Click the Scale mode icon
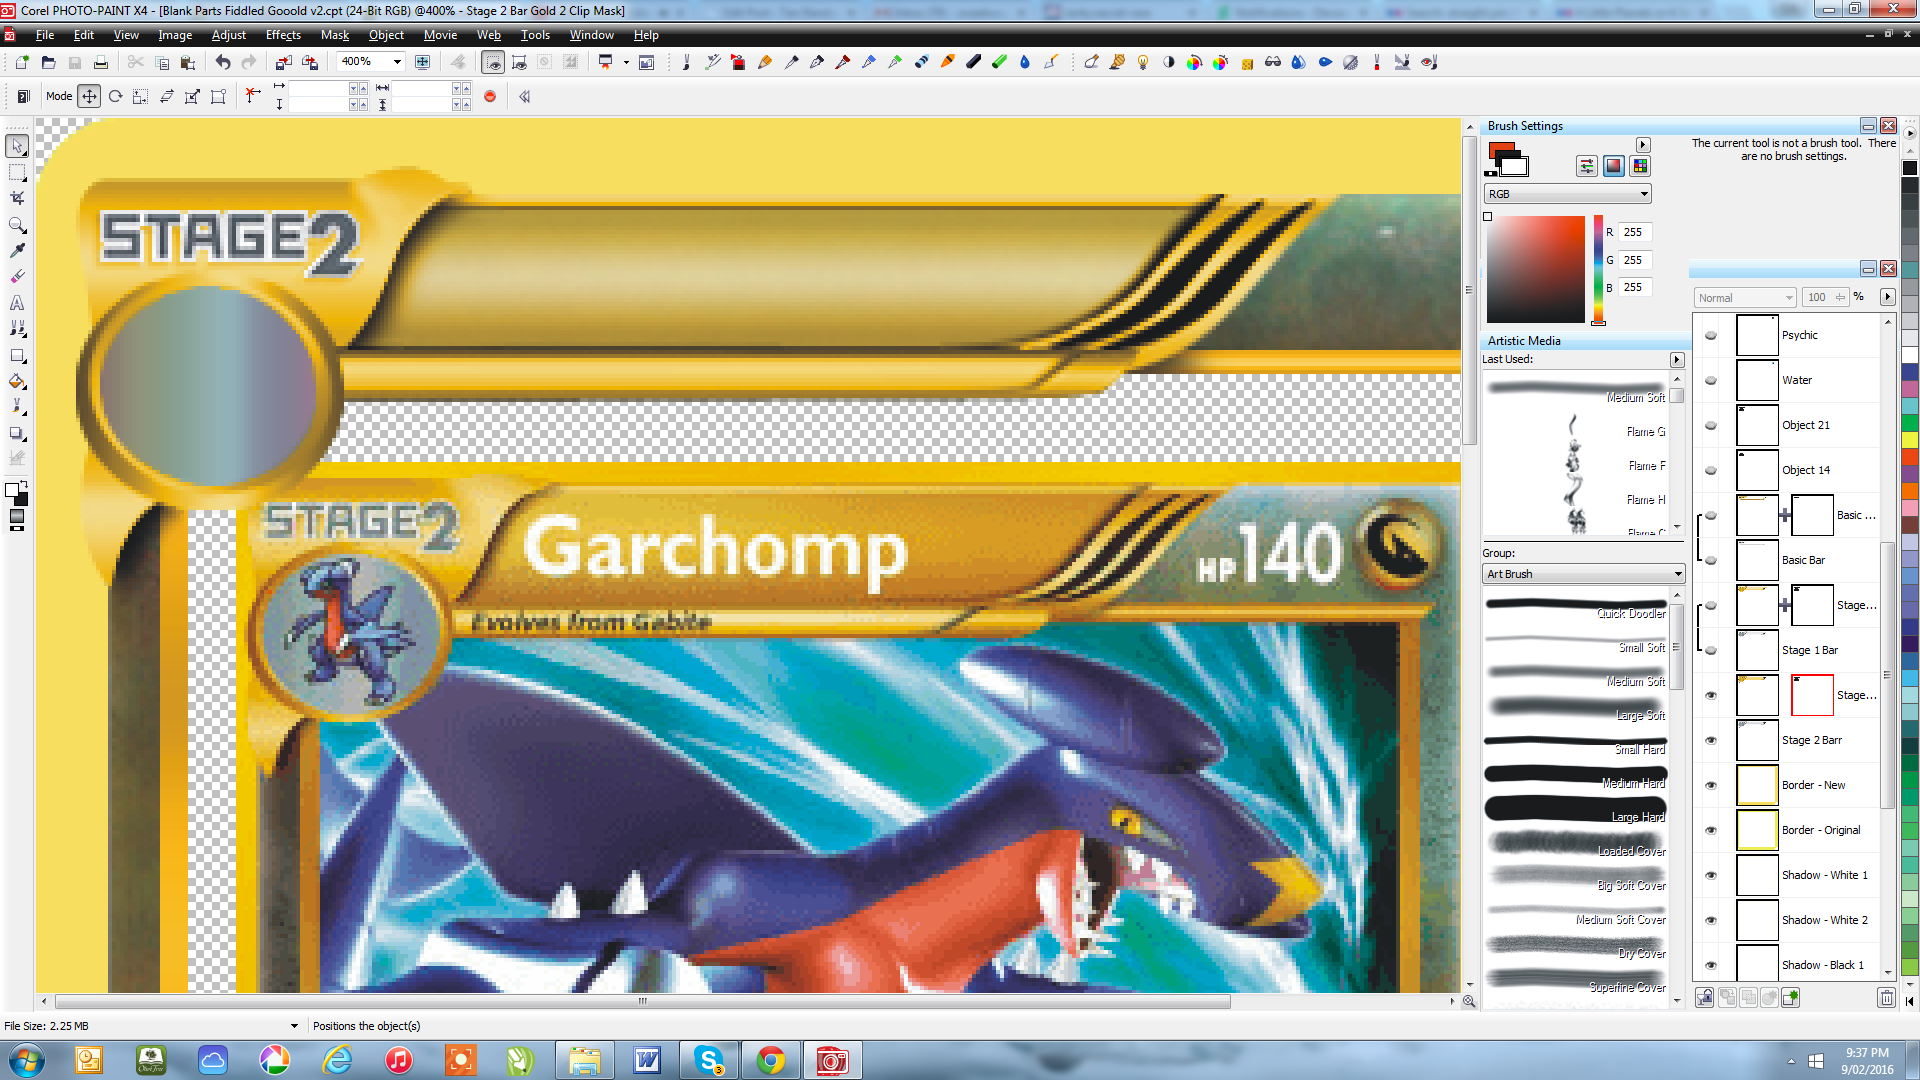1920x1080 pixels. [x=141, y=96]
